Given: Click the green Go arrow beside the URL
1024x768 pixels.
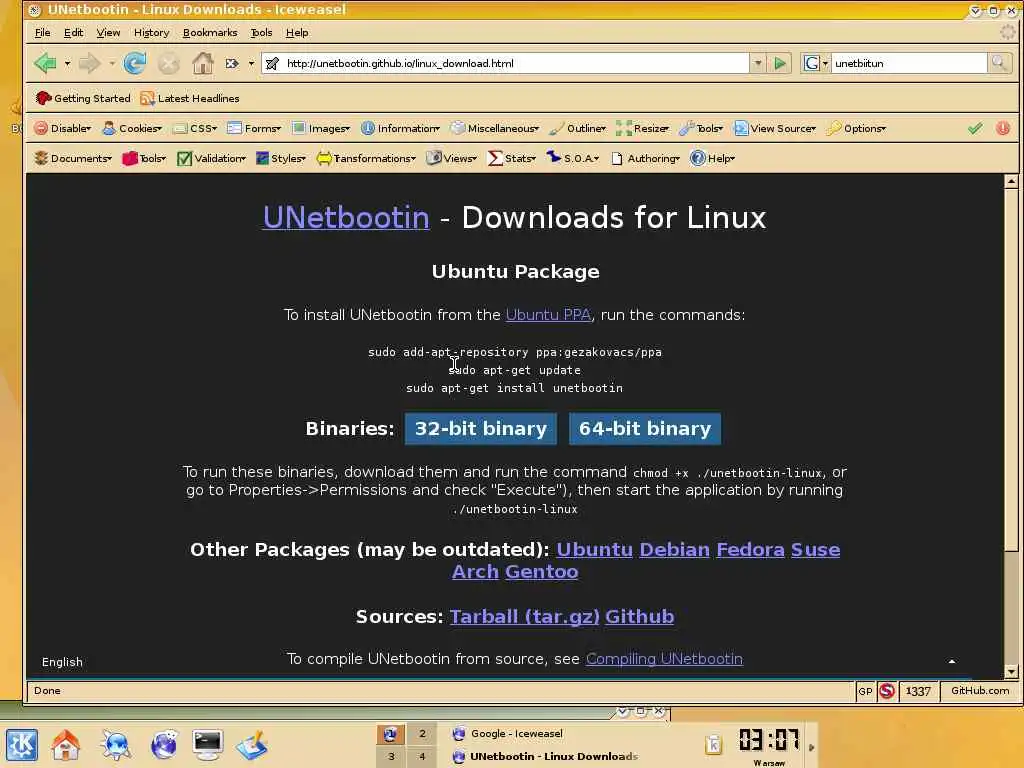Looking at the screenshot, I should [780, 63].
